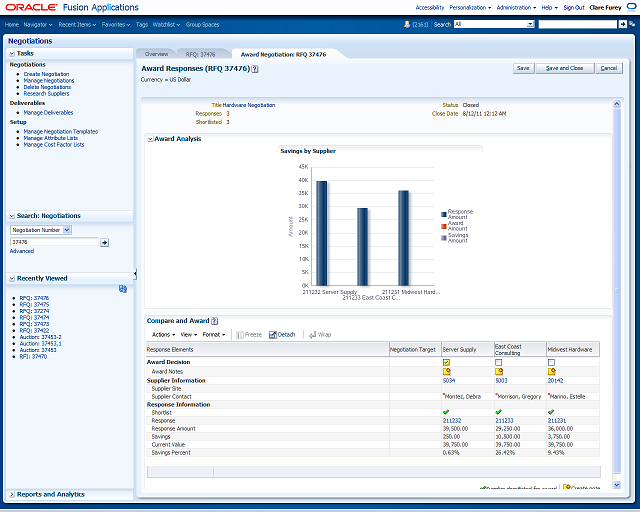
Task: Click the negotiation number input field
Action: [54, 242]
